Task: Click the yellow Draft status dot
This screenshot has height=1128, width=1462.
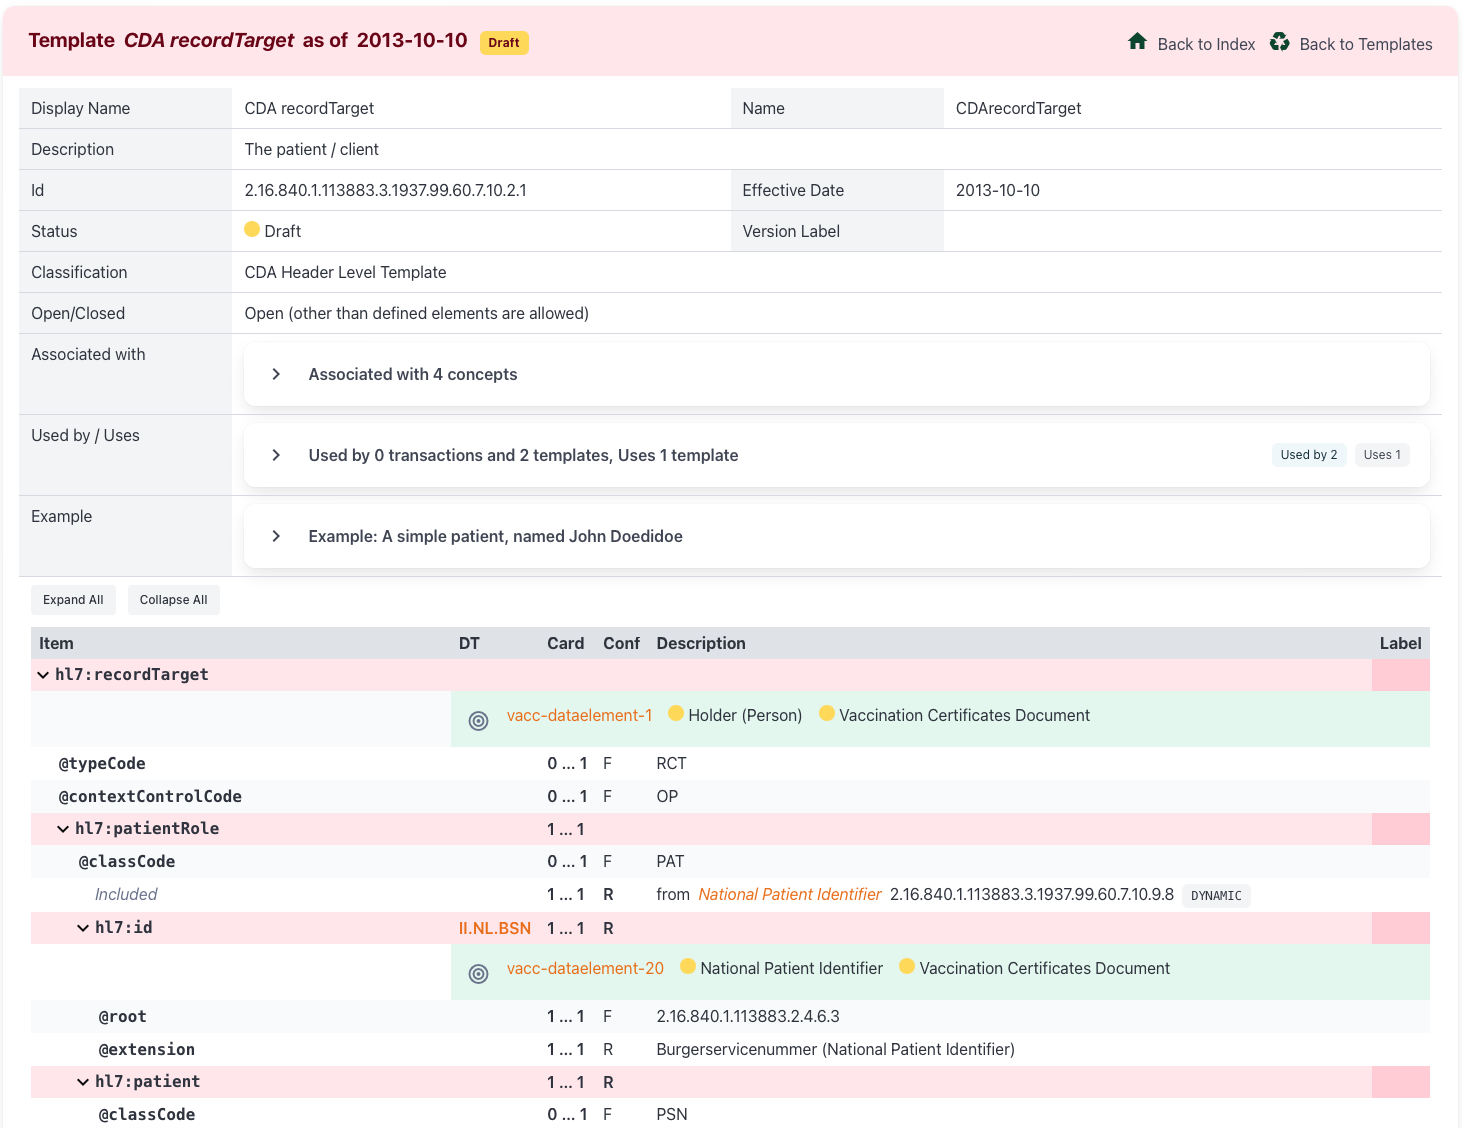Action: click(x=252, y=230)
